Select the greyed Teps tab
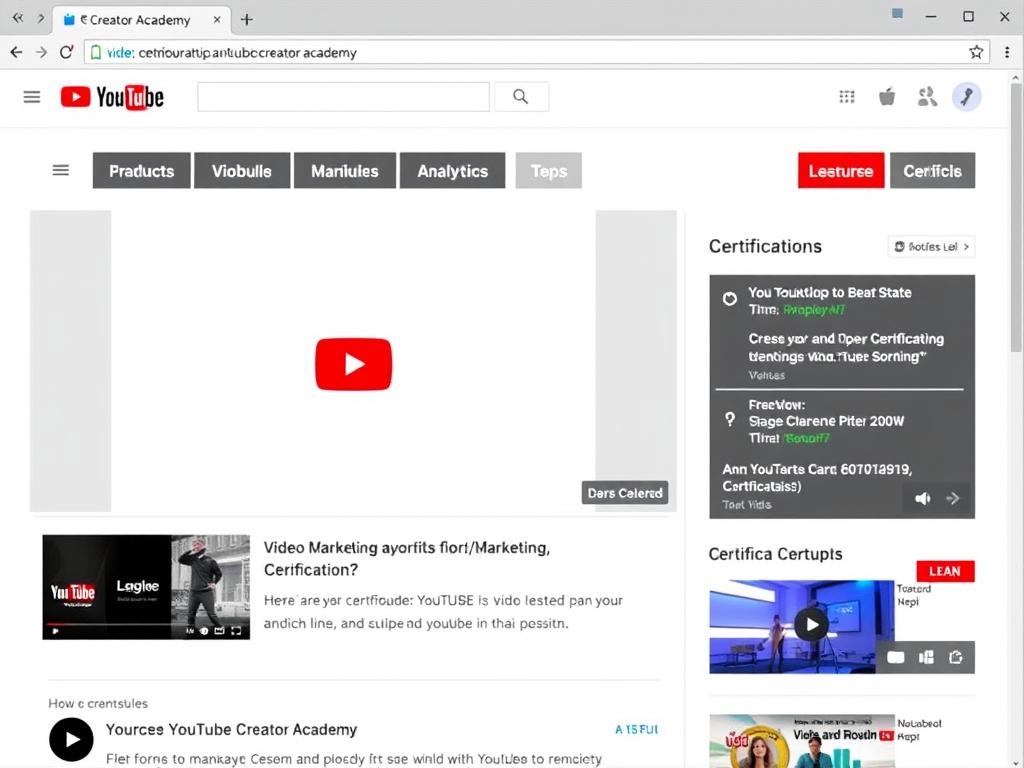The height and width of the screenshot is (768, 1024). [549, 170]
